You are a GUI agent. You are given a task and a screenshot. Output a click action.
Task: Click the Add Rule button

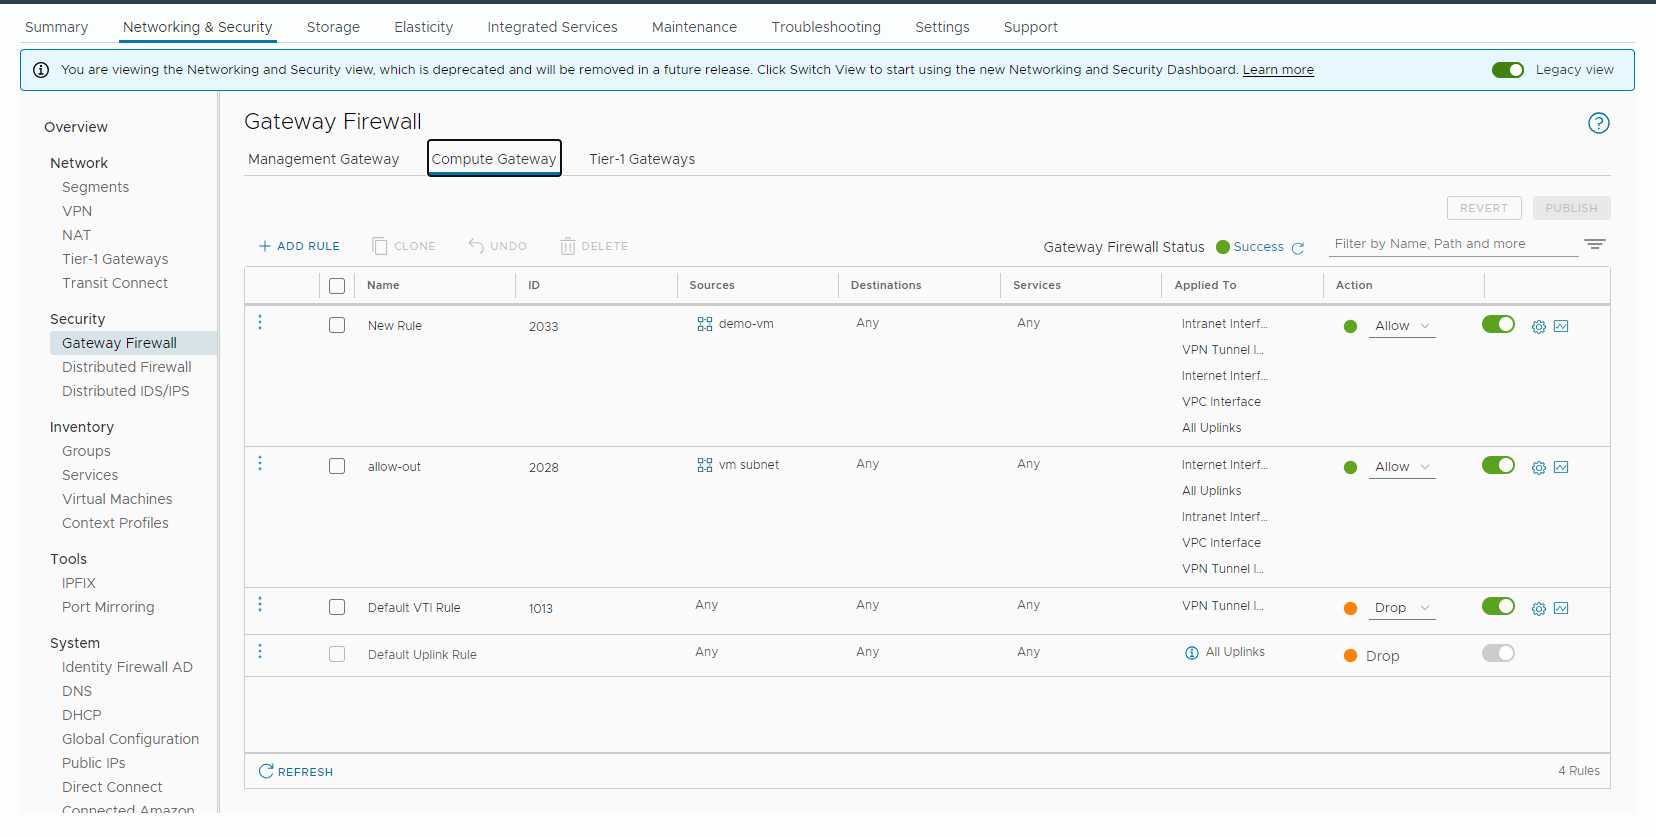[x=299, y=246]
